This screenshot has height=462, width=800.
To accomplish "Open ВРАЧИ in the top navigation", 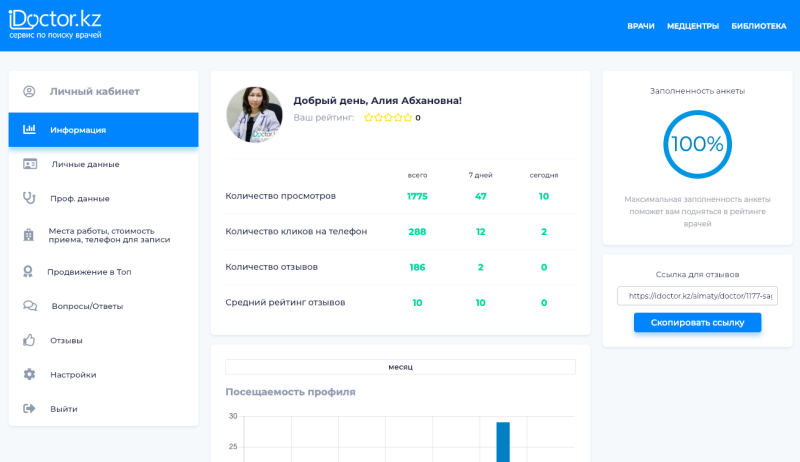I will pyautogui.click(x=641, y=26).
